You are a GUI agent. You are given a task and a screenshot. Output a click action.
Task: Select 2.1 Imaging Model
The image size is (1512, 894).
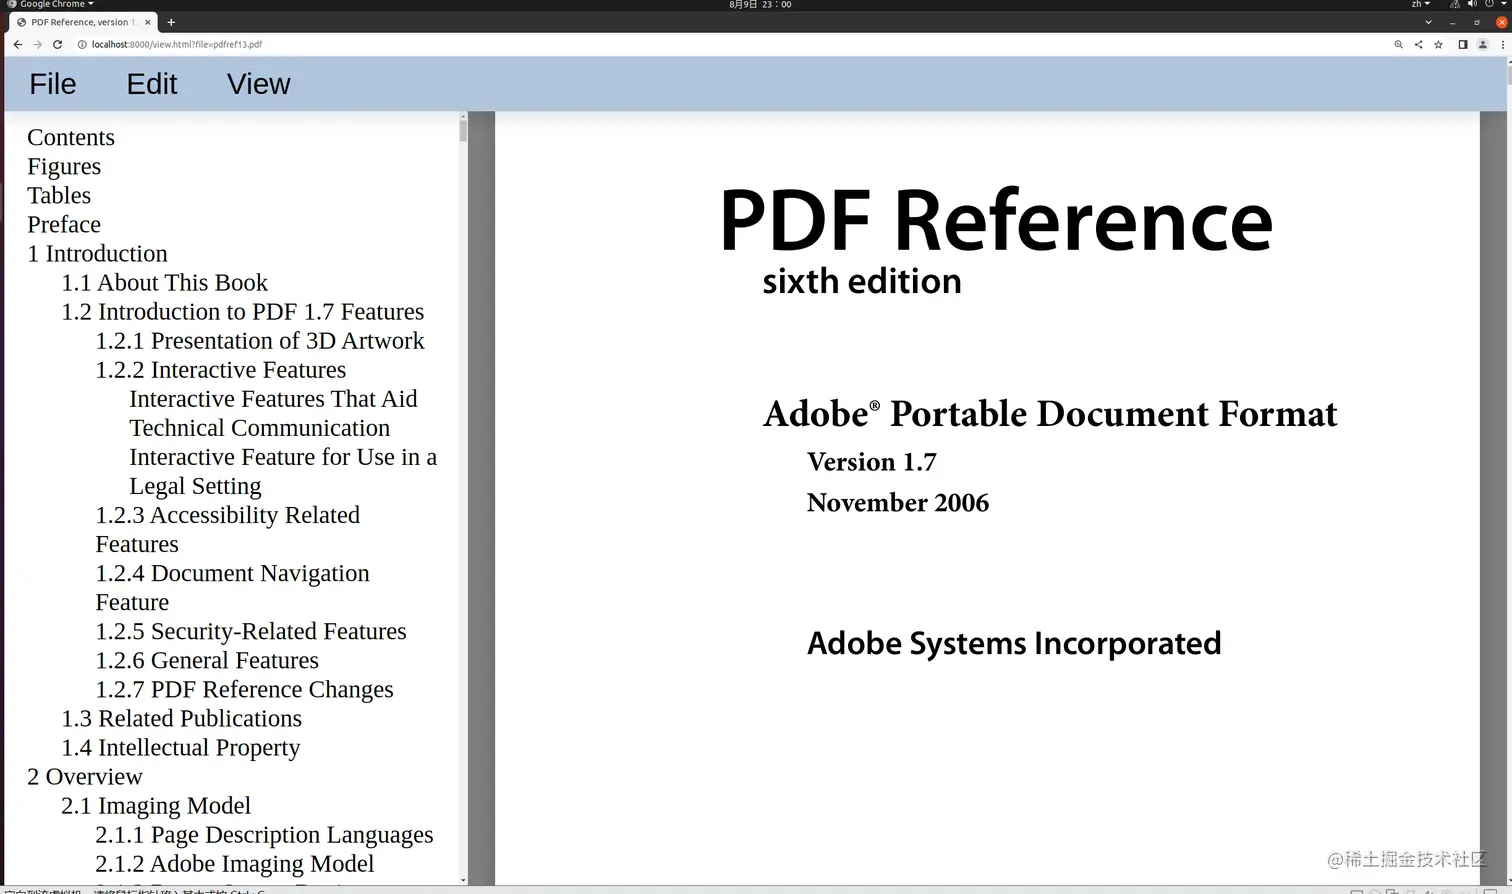click(156, 805)
